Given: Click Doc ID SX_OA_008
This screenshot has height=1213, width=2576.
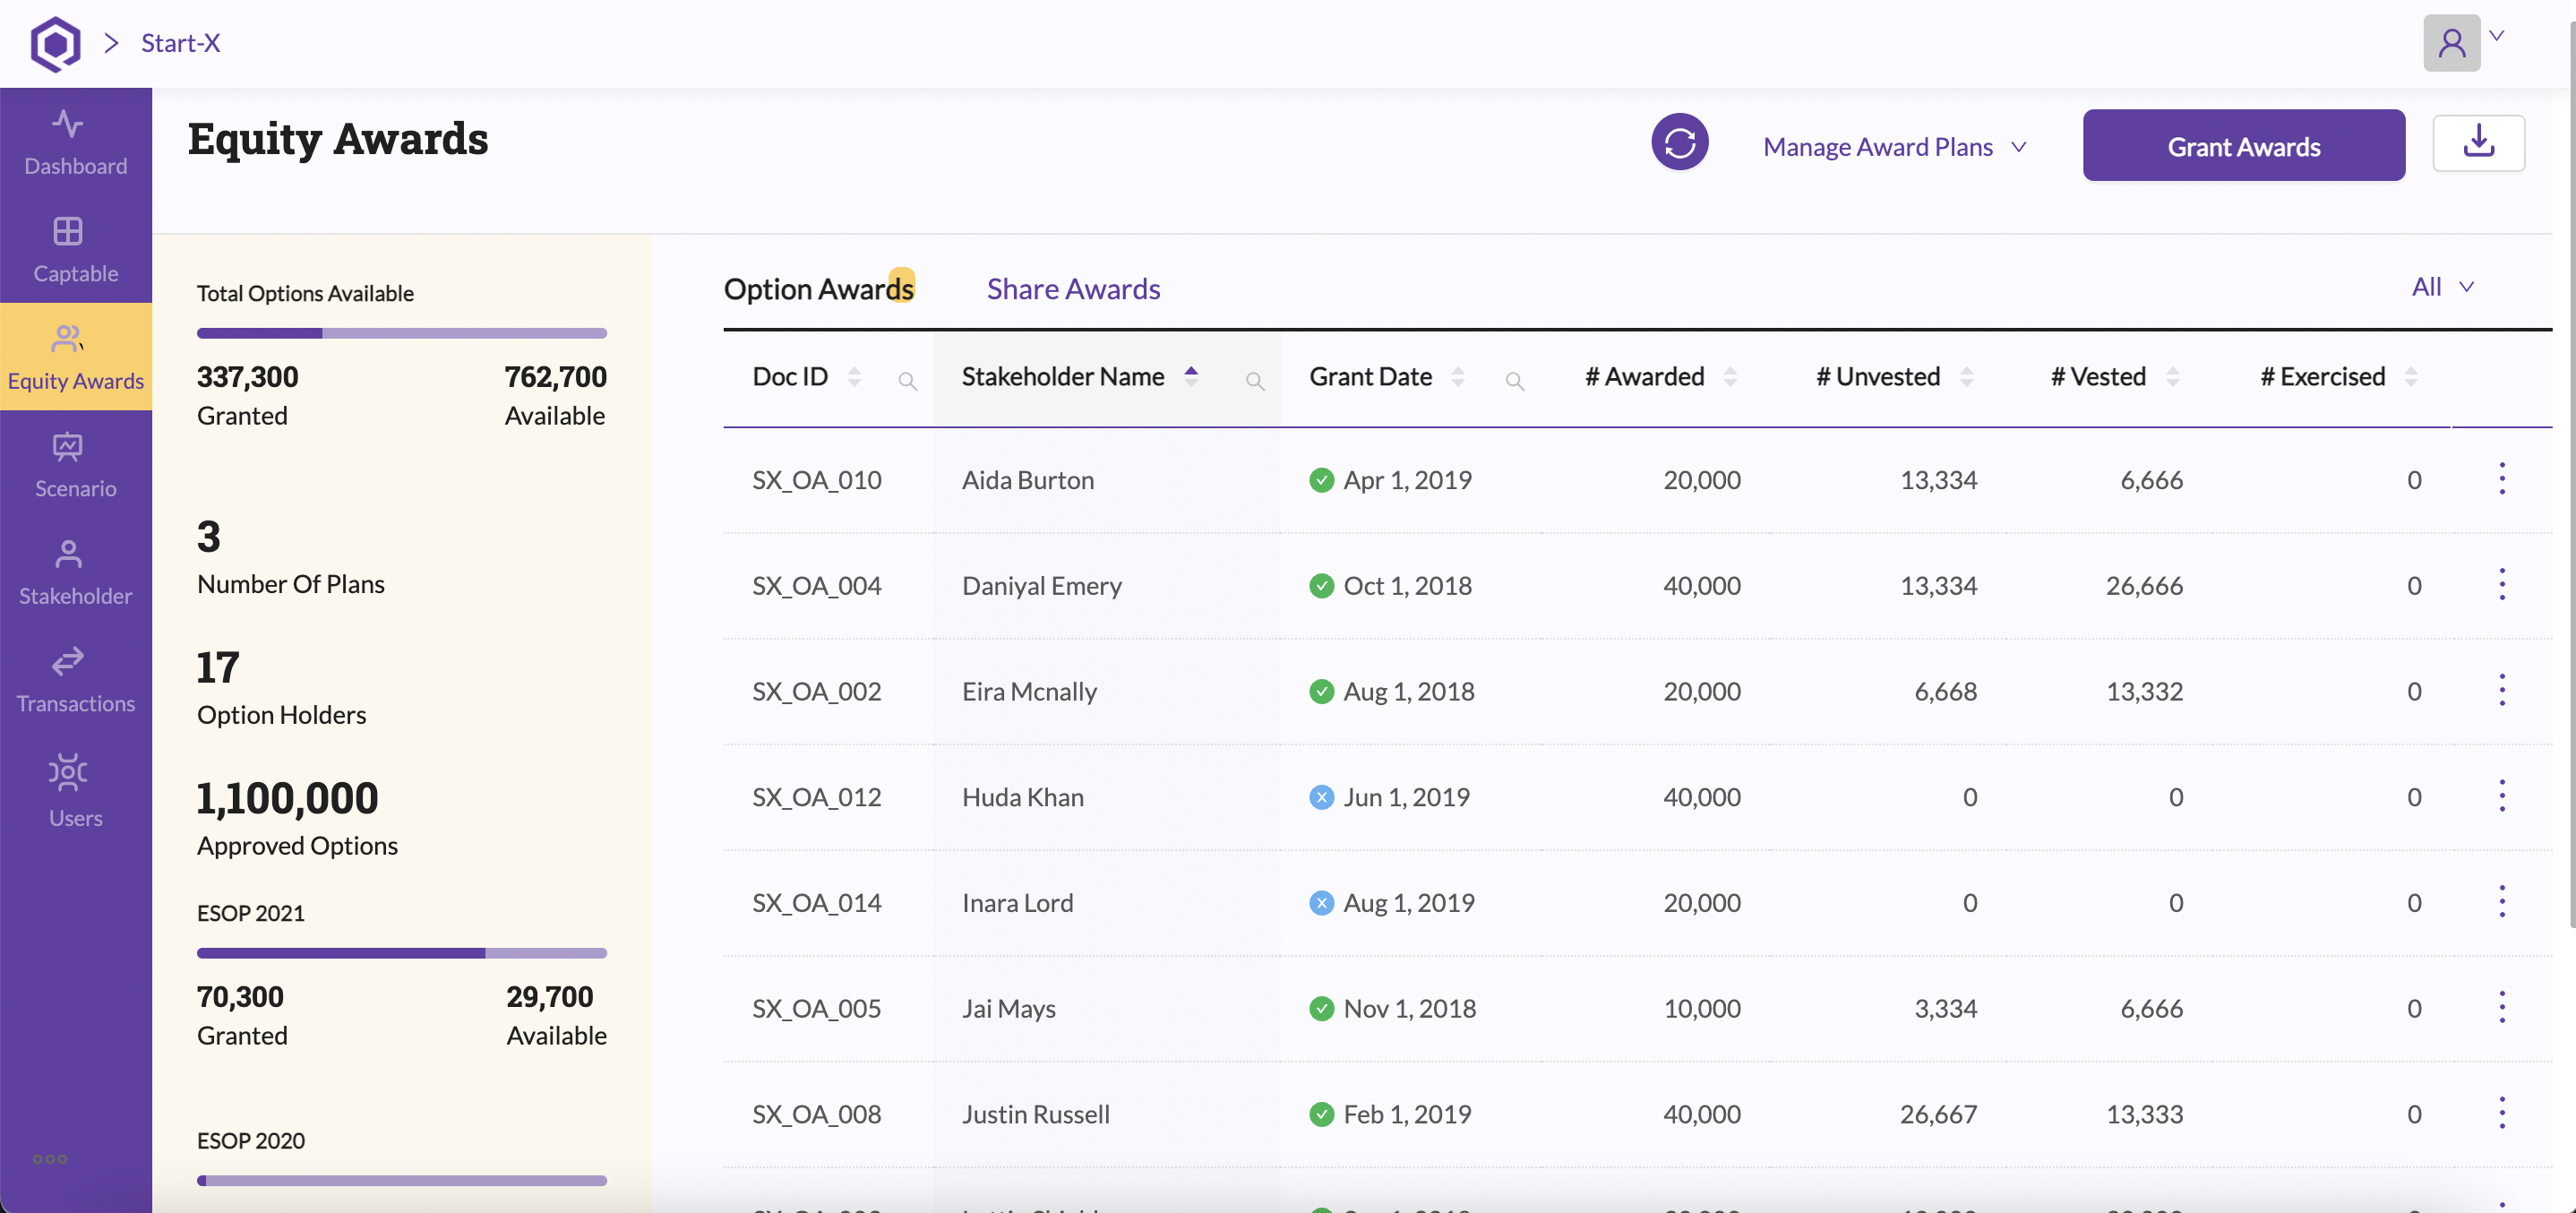Looking at the screenshot, I should 816,1114.
